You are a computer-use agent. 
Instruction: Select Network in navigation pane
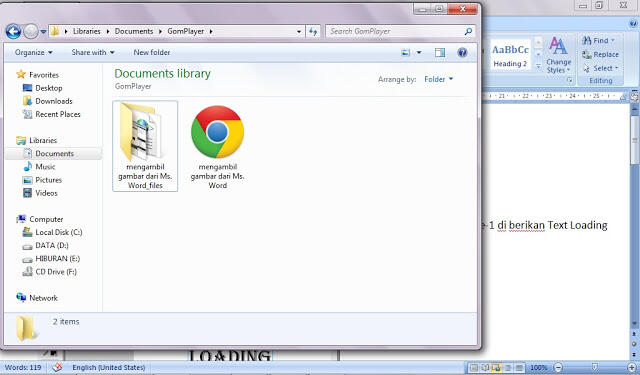pyautogui.click(x=37, y=298)
